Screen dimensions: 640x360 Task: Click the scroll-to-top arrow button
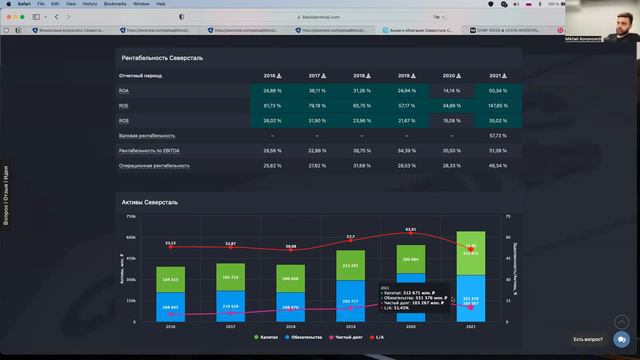pos(622,322)
